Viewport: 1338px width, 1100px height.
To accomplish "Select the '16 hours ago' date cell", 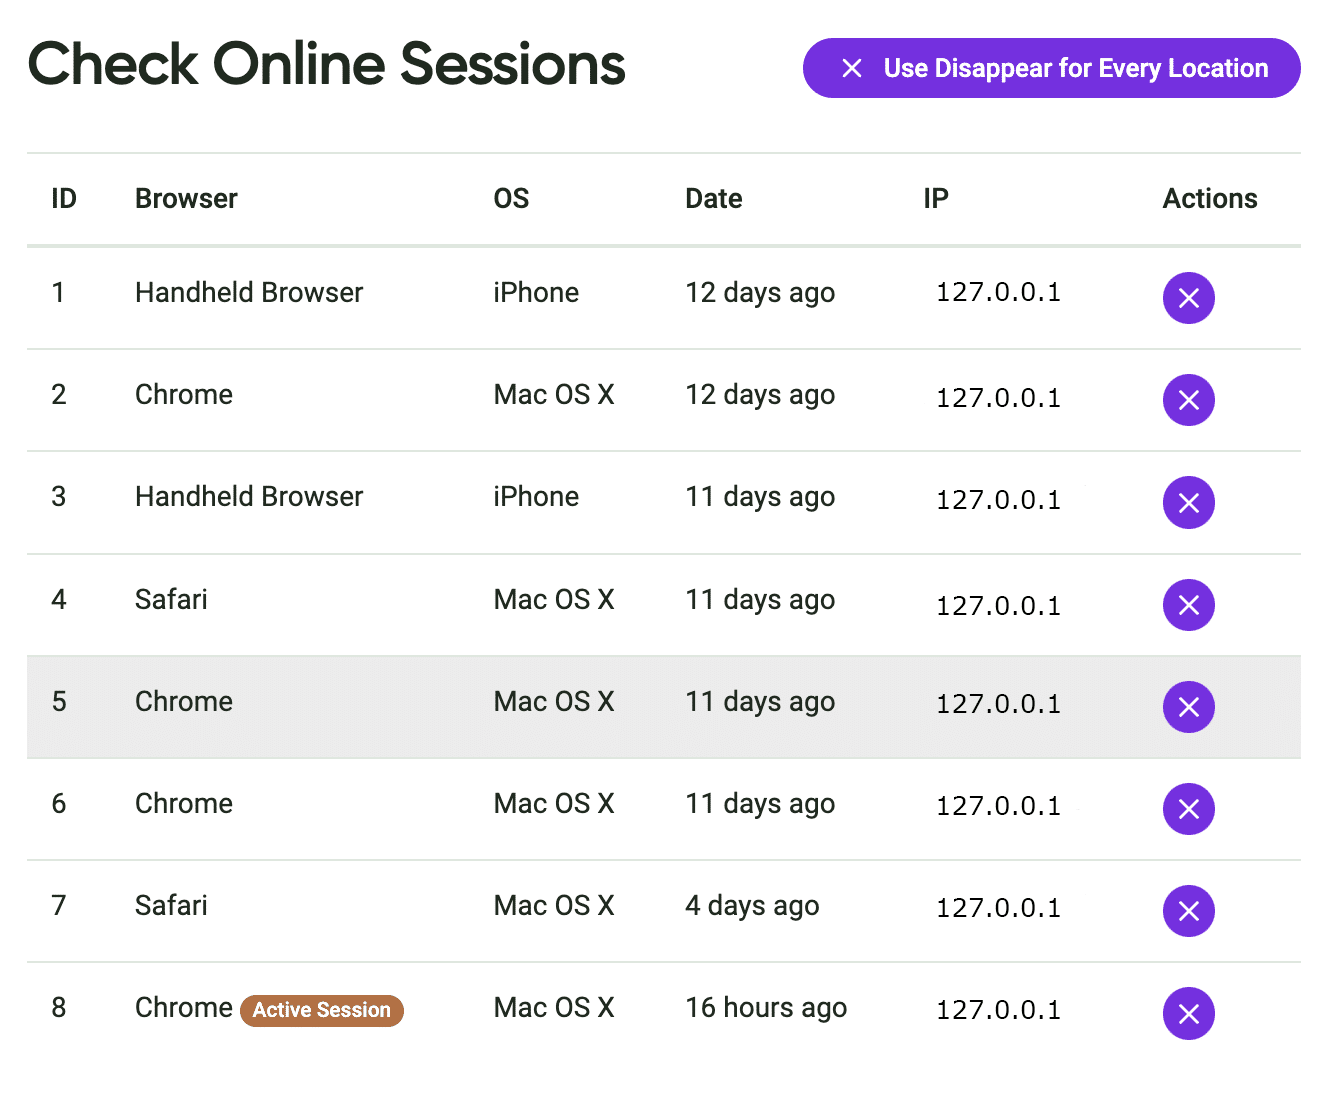I will 765,1008.
